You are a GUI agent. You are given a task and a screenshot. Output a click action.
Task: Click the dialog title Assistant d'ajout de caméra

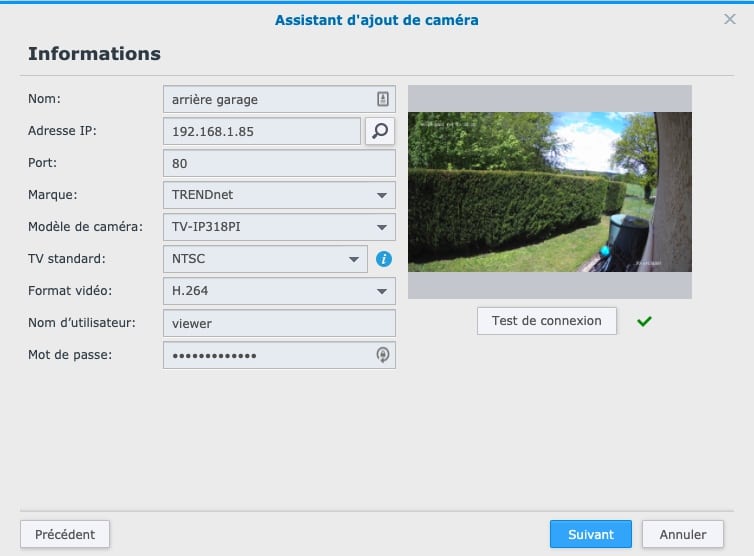coord(377,20)
